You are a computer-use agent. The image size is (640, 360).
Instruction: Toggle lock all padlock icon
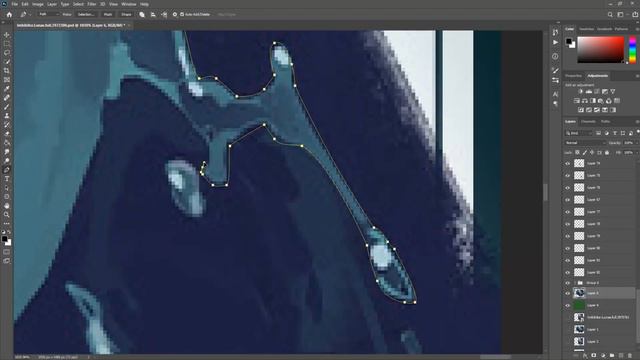[x=607, y=153]
